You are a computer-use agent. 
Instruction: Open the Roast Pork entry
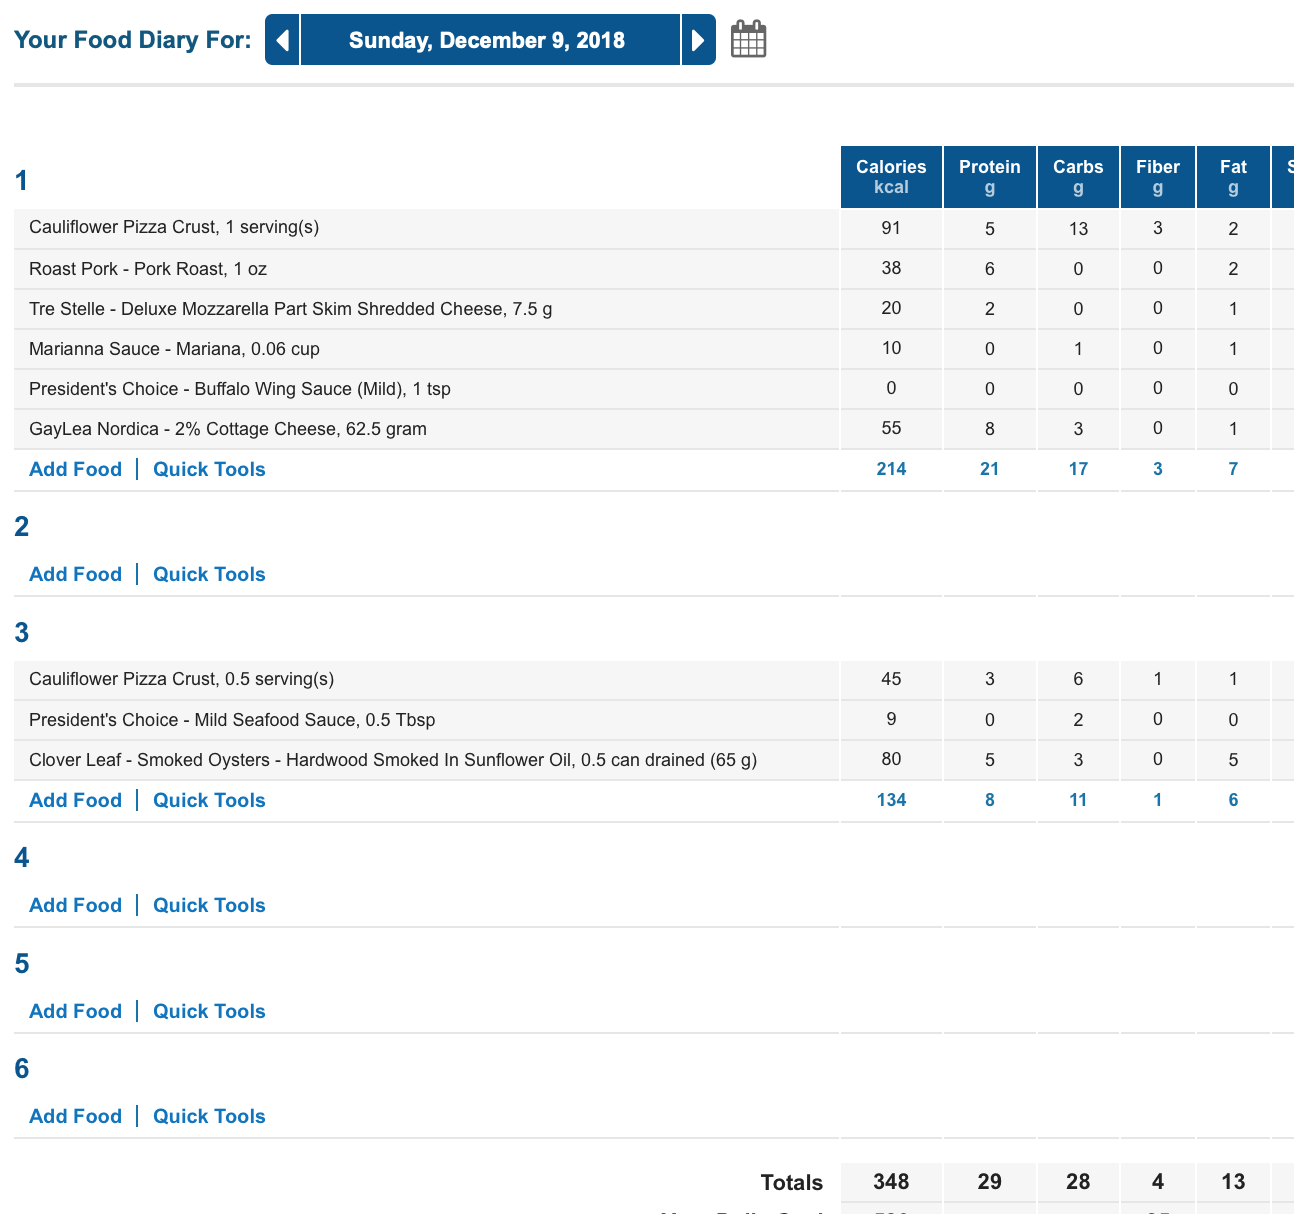coord(148,269)
